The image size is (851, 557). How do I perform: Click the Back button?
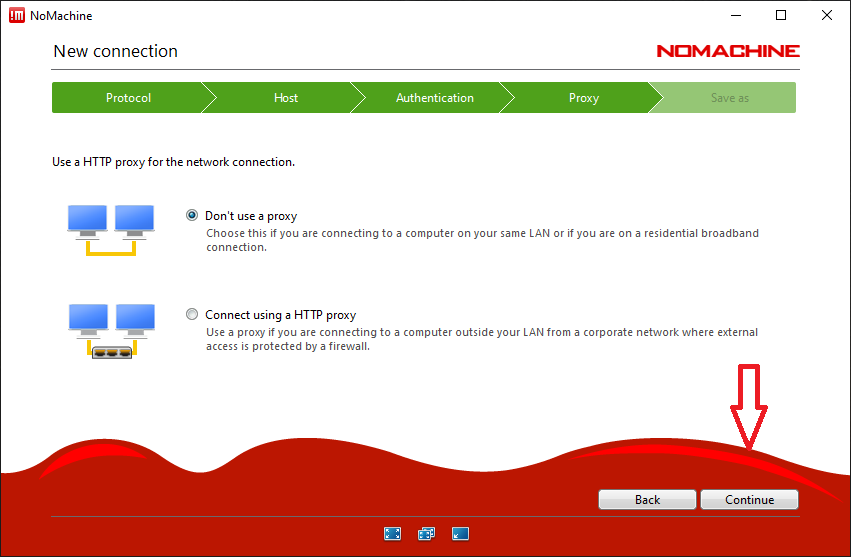tap(647, 499)
